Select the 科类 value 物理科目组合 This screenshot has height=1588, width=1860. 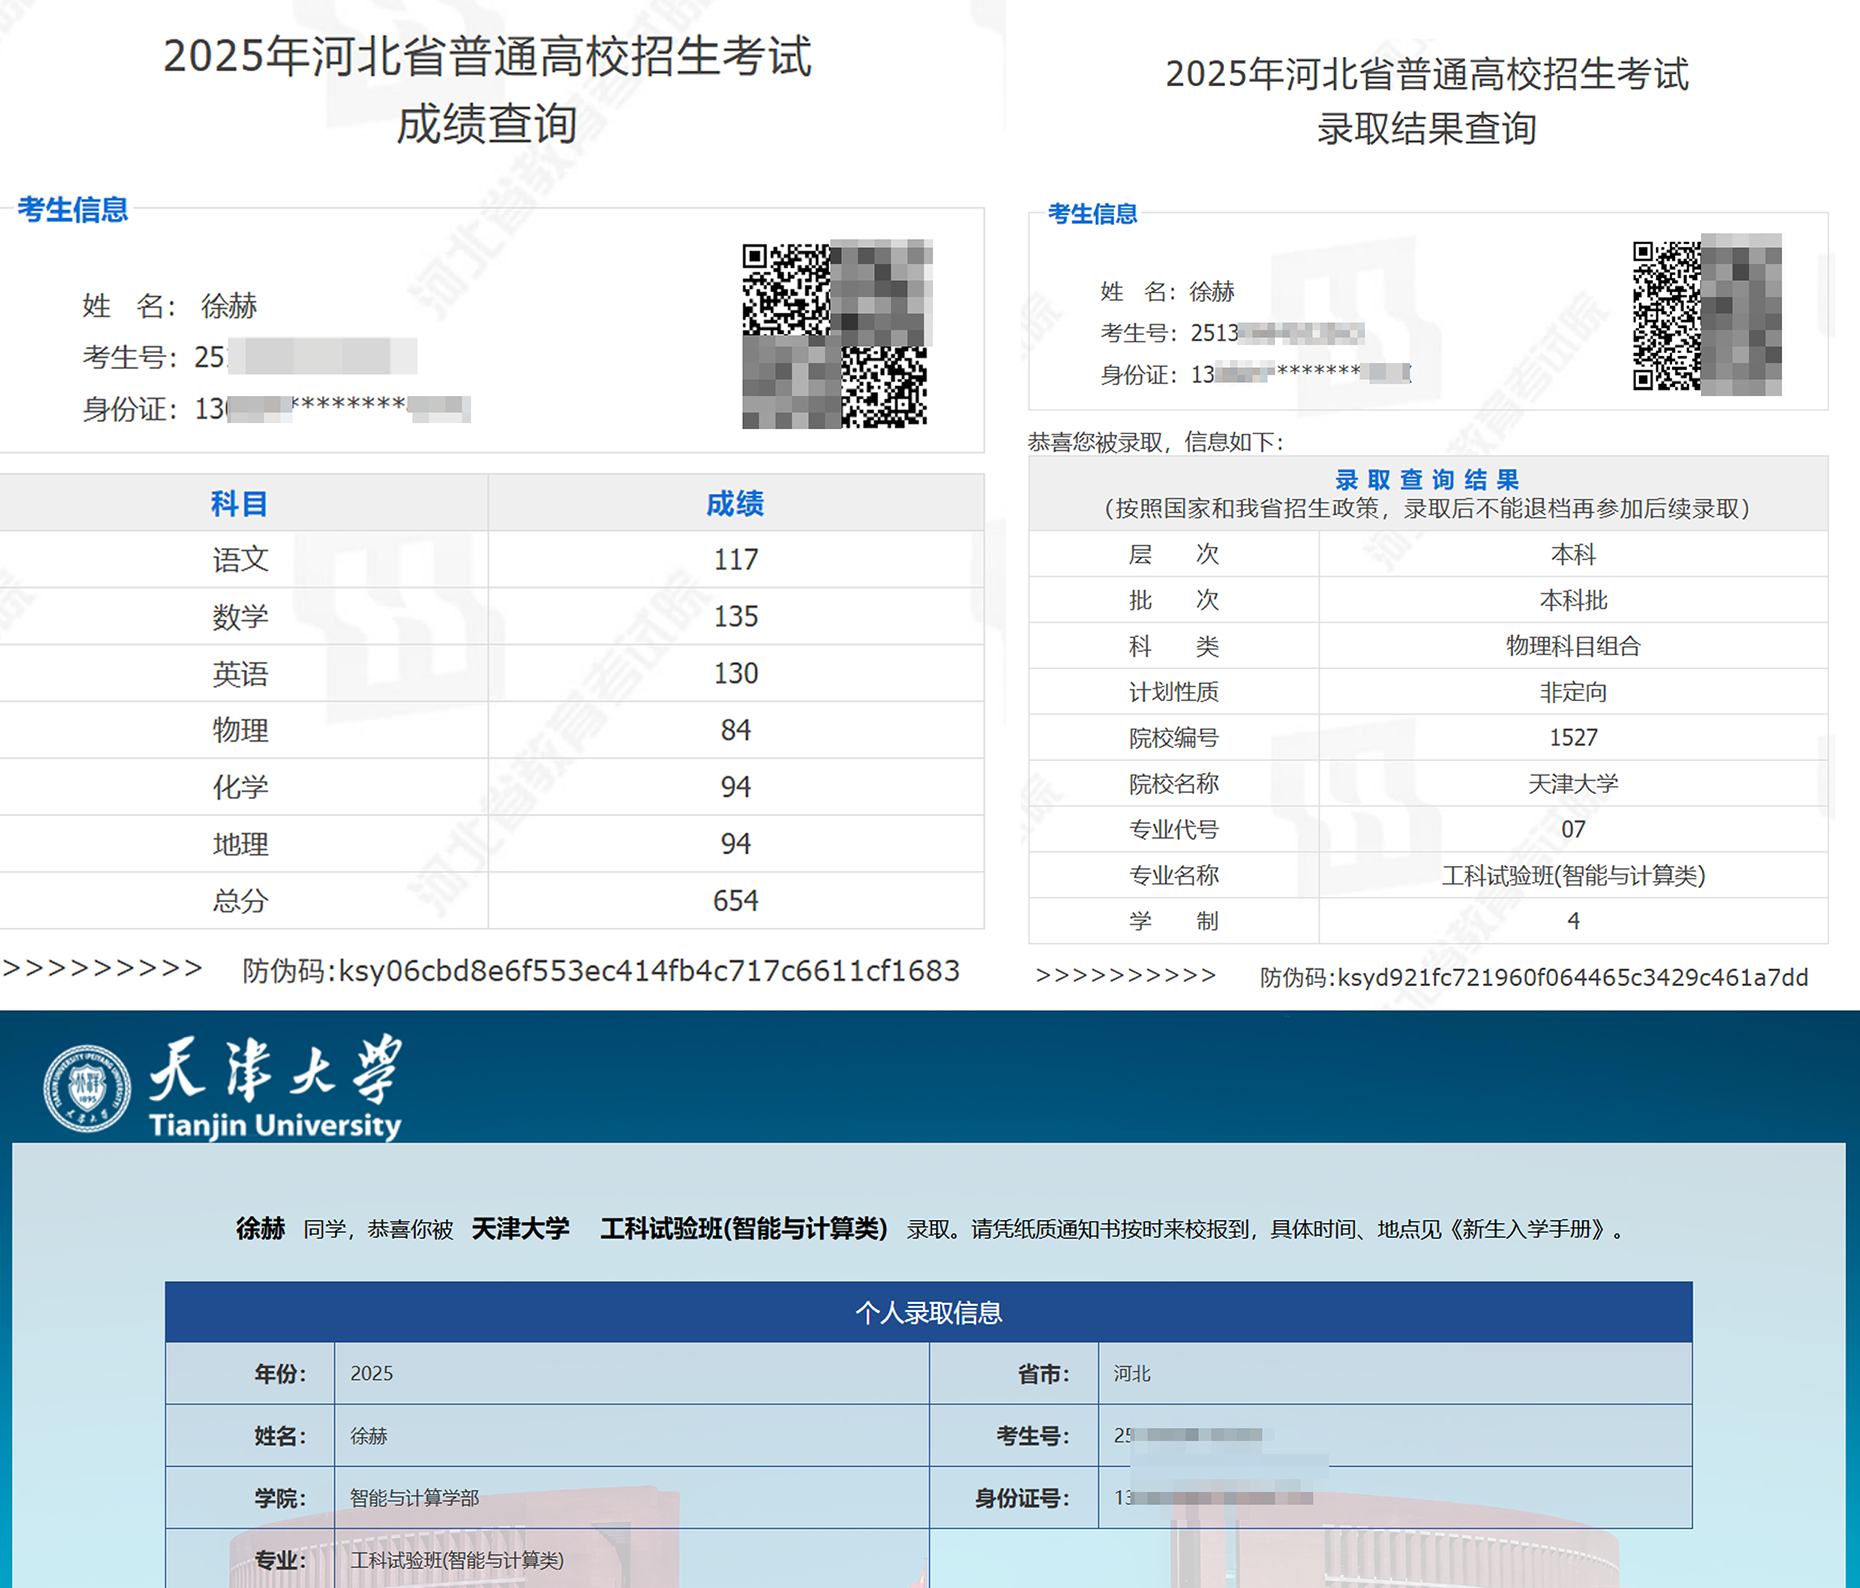tap(1573, 646)
